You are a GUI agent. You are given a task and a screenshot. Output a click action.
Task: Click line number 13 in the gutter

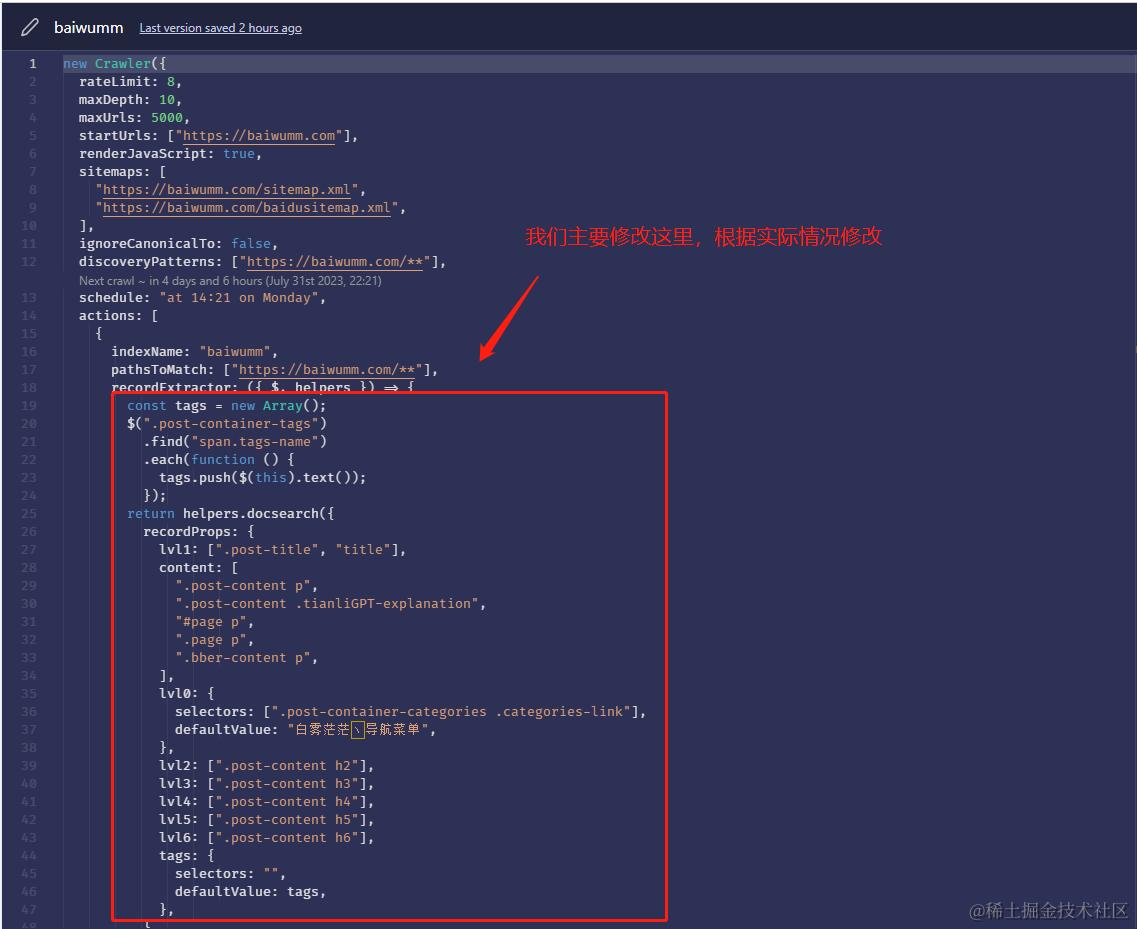[29, 298]
